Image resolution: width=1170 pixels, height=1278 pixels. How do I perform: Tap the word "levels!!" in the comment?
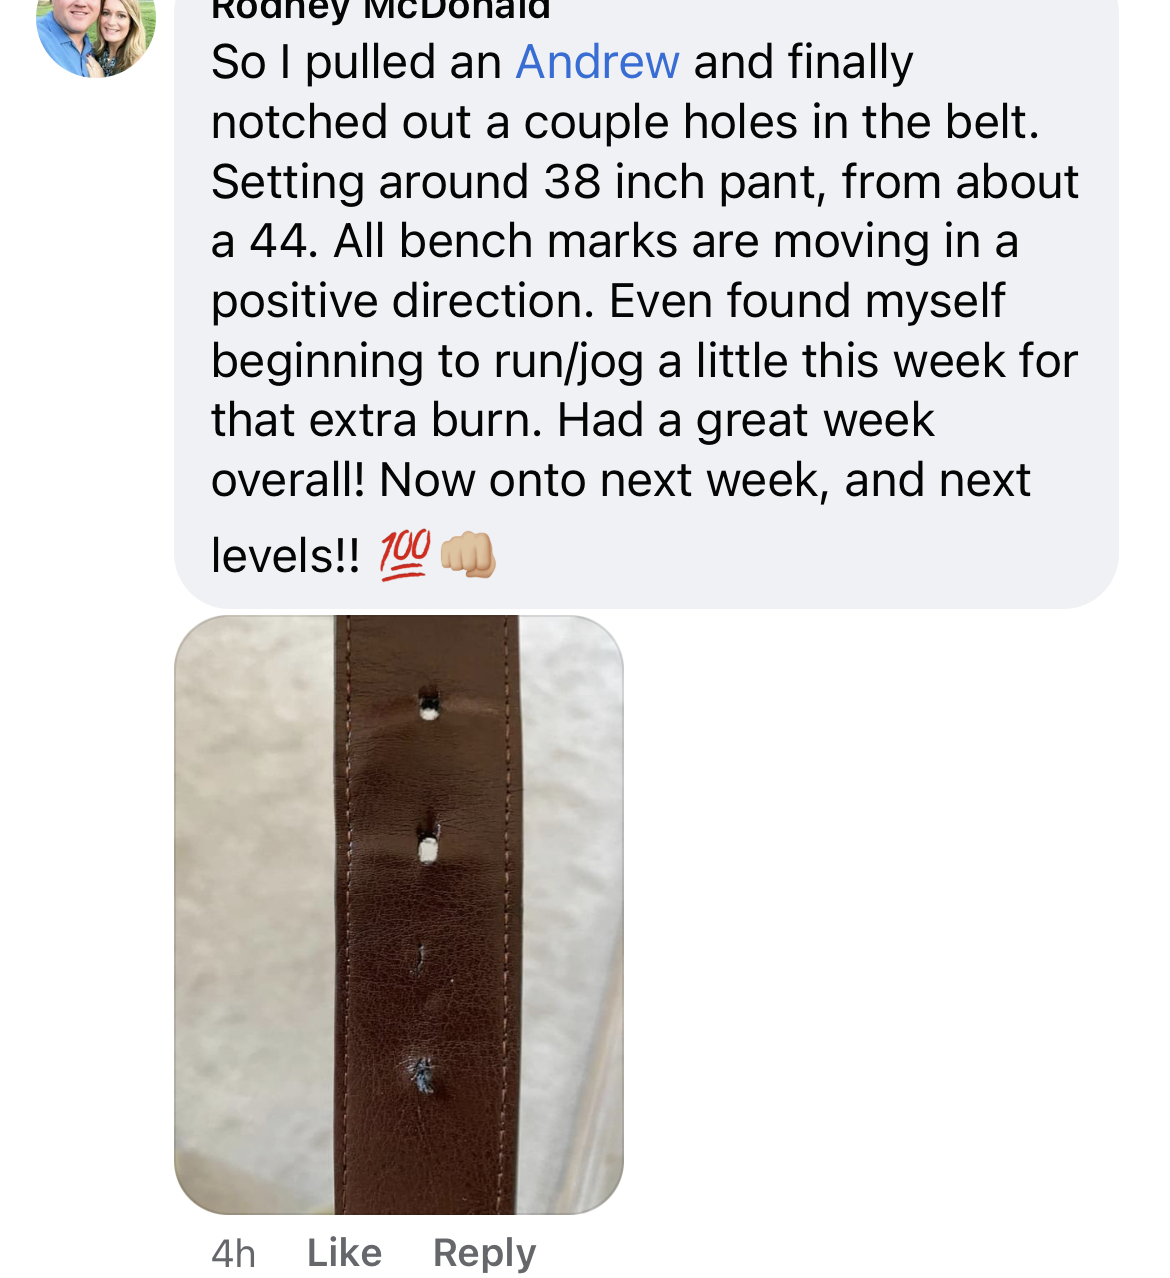pyautogui.click(x=286, y=556)
